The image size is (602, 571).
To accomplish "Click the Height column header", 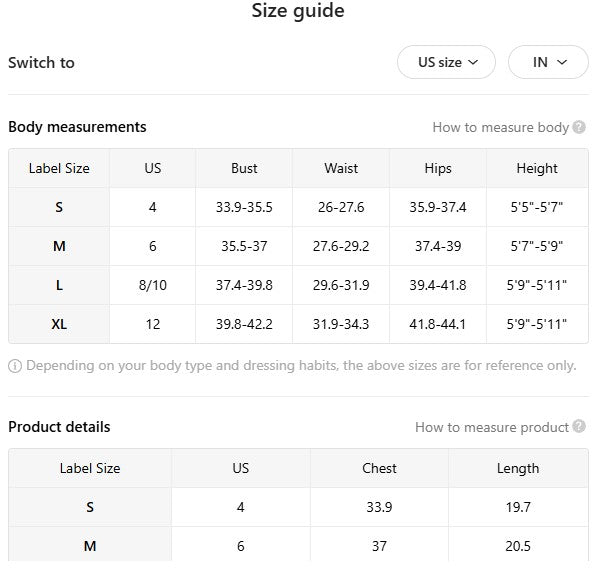I will pos(537,168).
